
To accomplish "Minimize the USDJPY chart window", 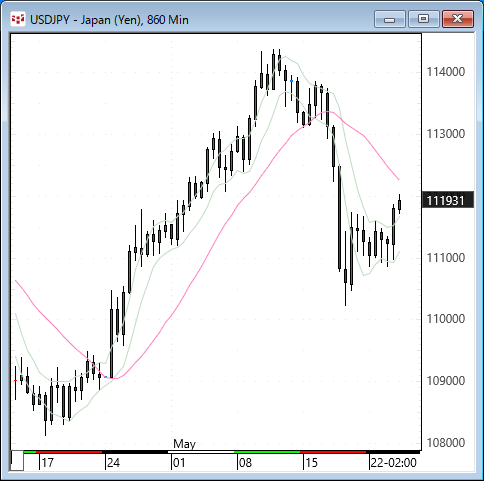I will click(x=389, y=19).
